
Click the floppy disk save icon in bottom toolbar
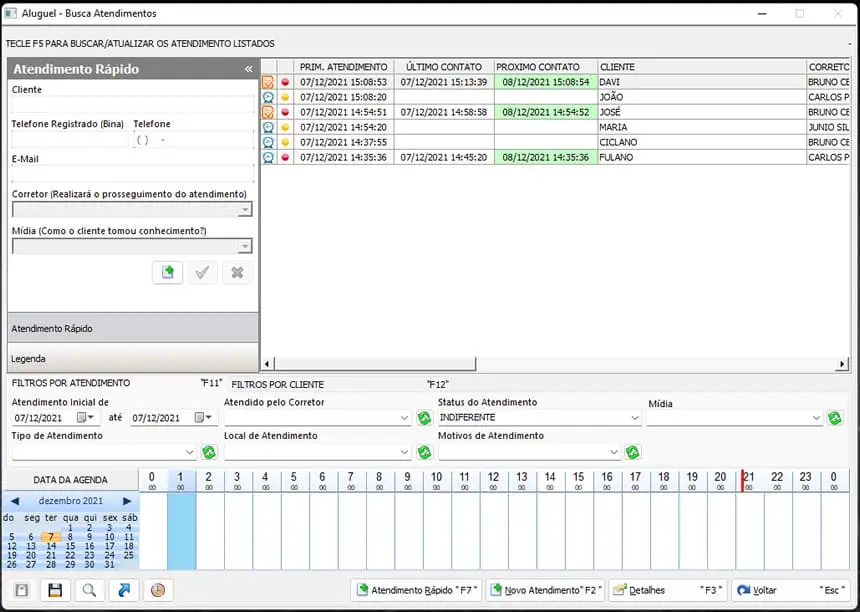coord(56,590)
